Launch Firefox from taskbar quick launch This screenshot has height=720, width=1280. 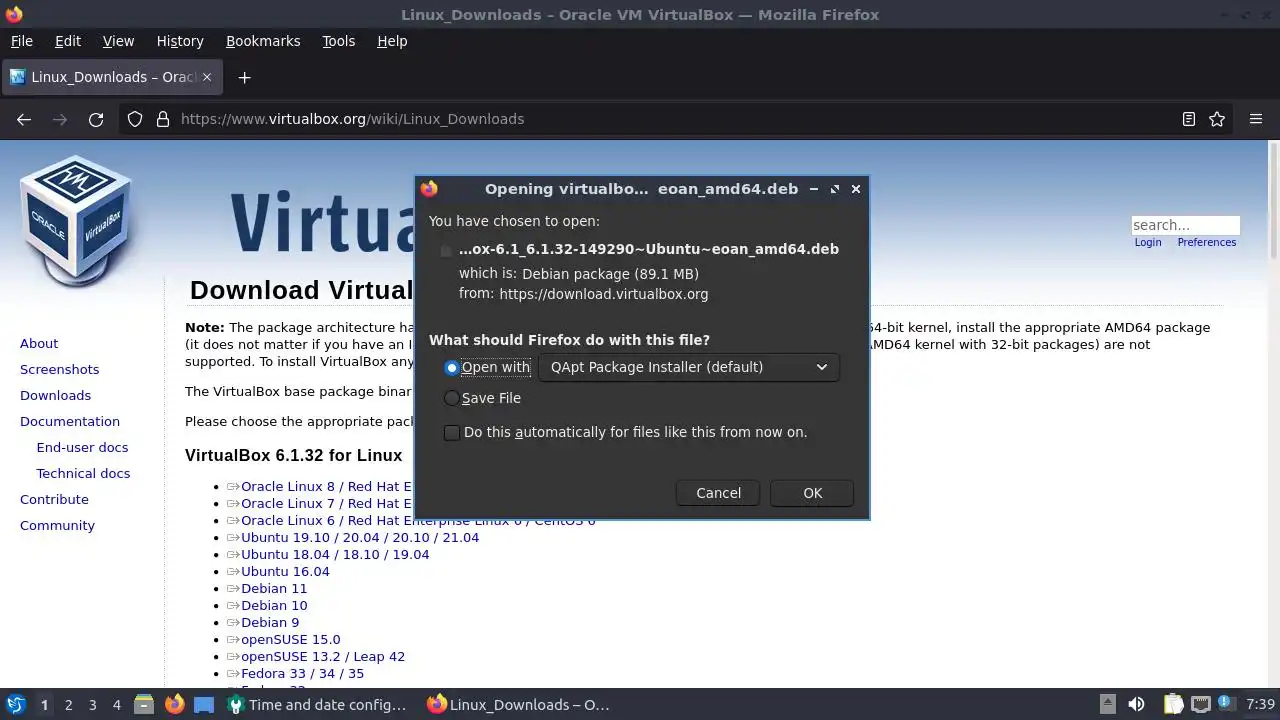(x=174, y=704)
